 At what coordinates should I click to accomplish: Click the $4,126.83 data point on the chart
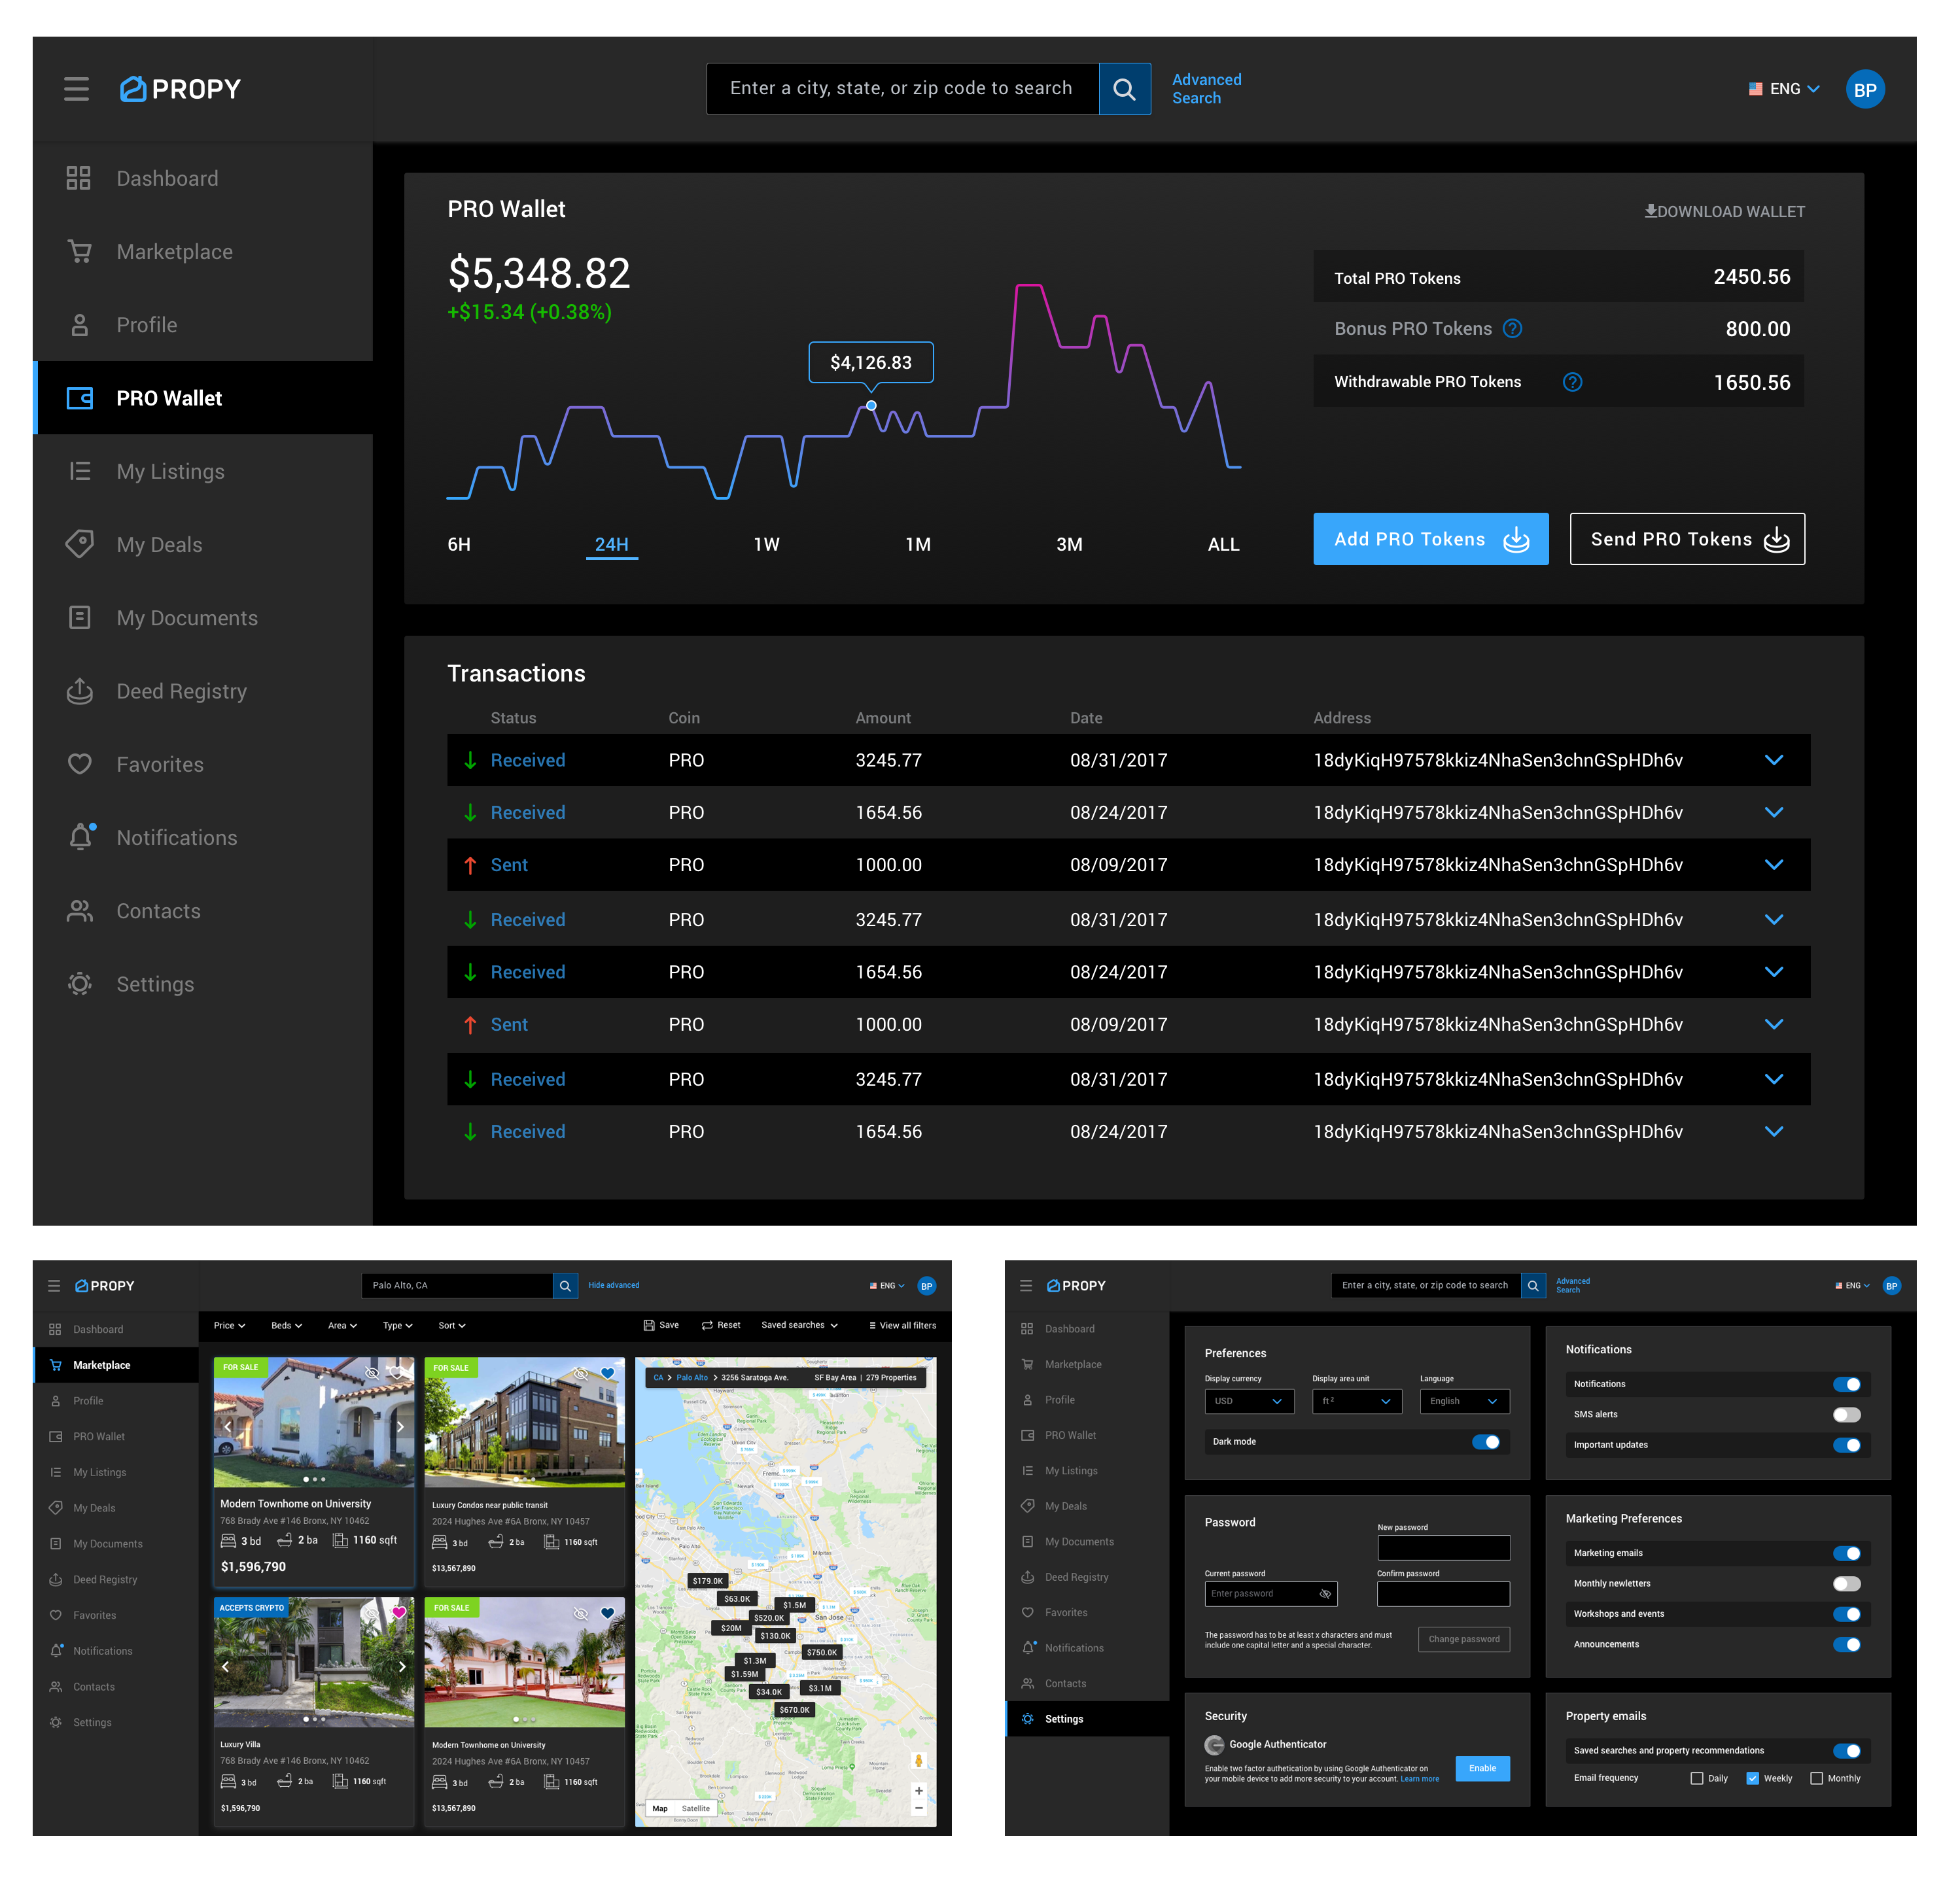pos(871,405)
